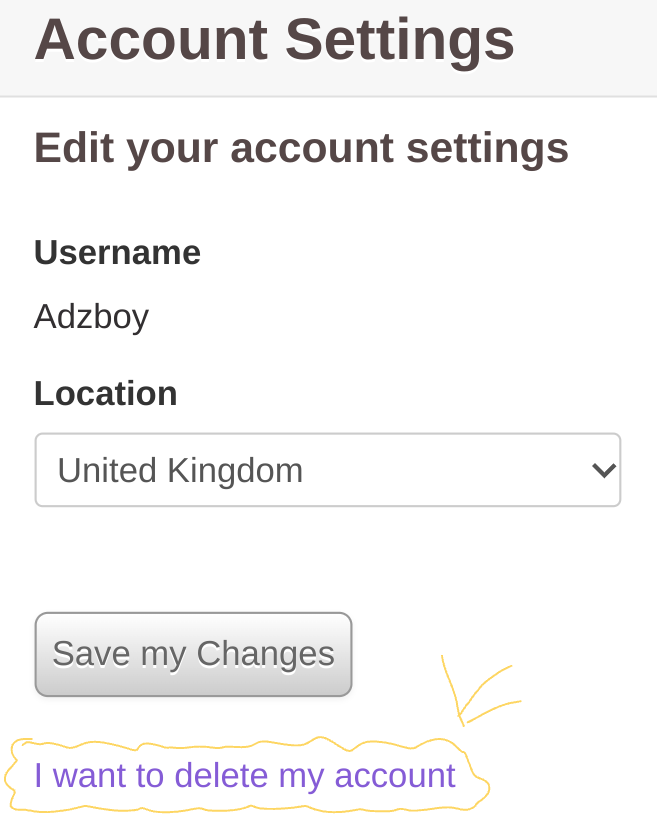Click the Edit your account settings subheading
Viewport: 657px width, 817px height.
pyautogui.click(x=300, y=147)
